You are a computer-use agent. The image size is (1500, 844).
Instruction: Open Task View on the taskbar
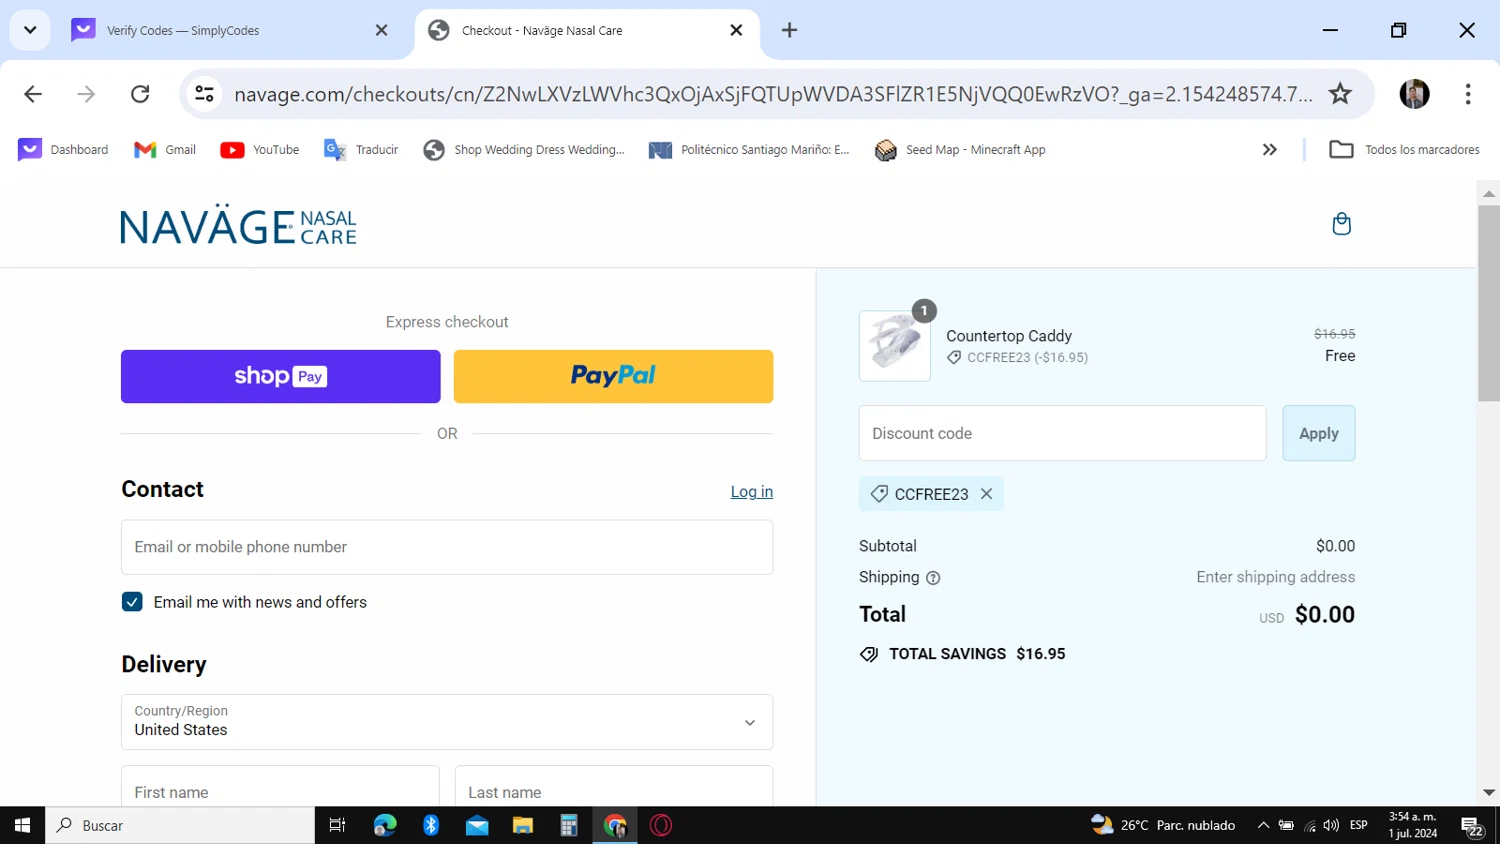[337, 826]
